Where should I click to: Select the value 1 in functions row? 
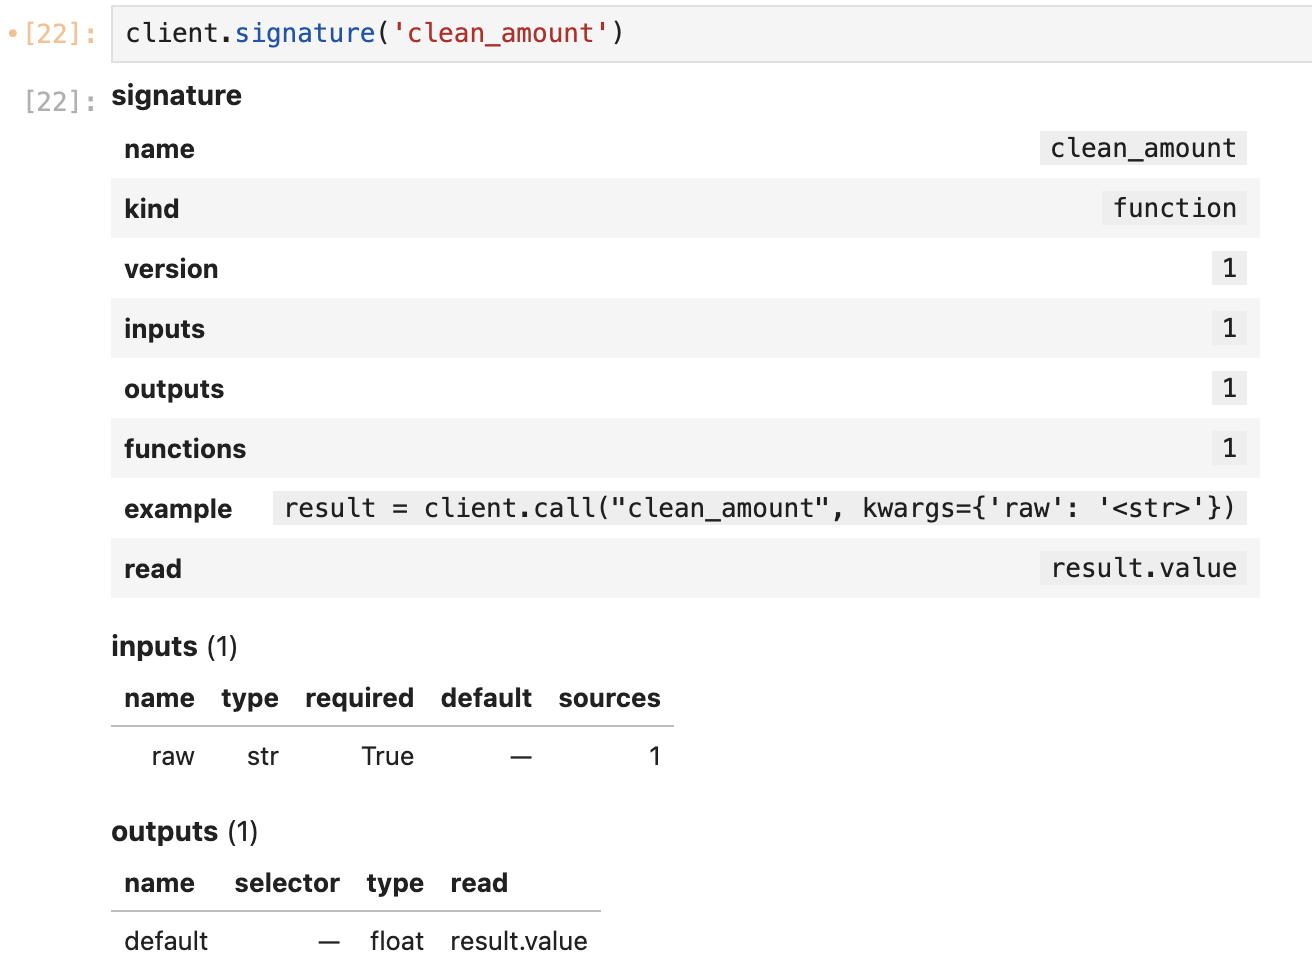click(x=1229, y=448)
